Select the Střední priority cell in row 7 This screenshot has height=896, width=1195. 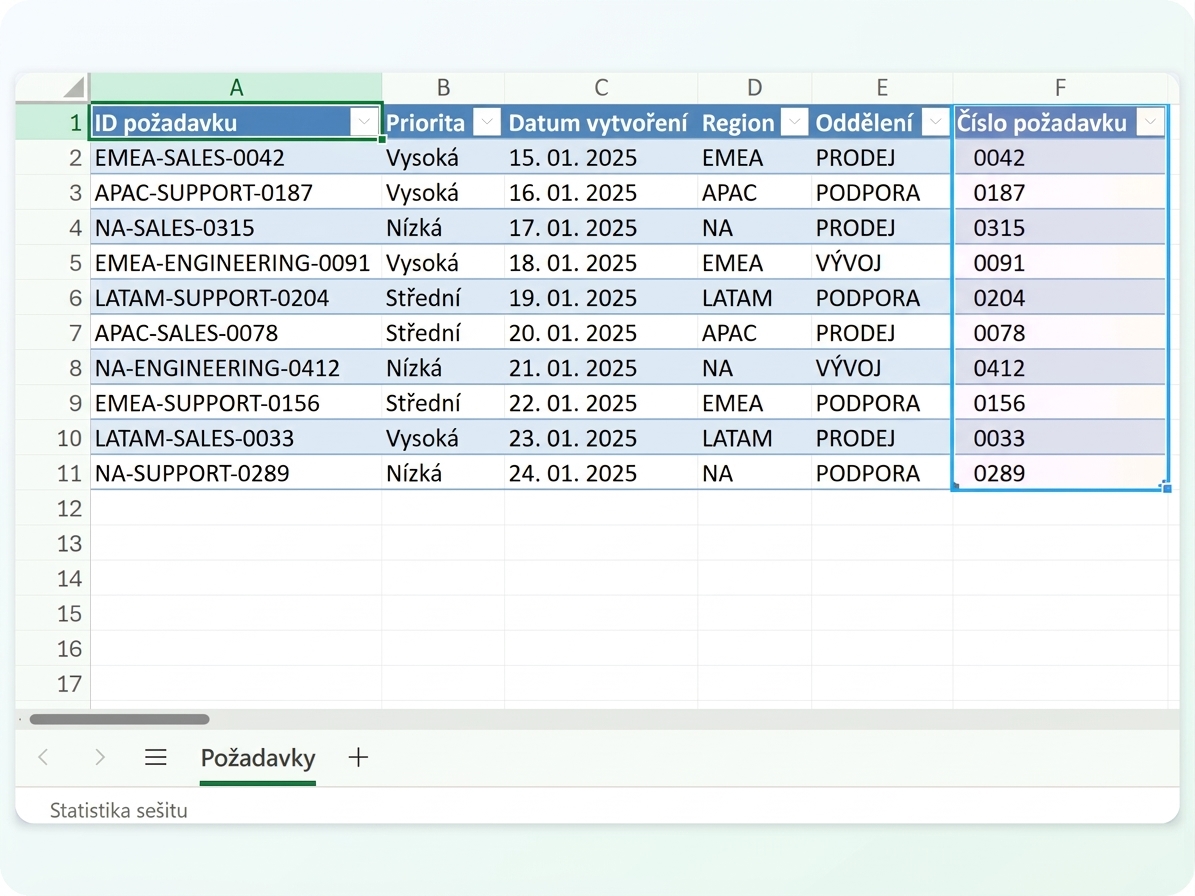pyautogui.click(x=443, y=333)
